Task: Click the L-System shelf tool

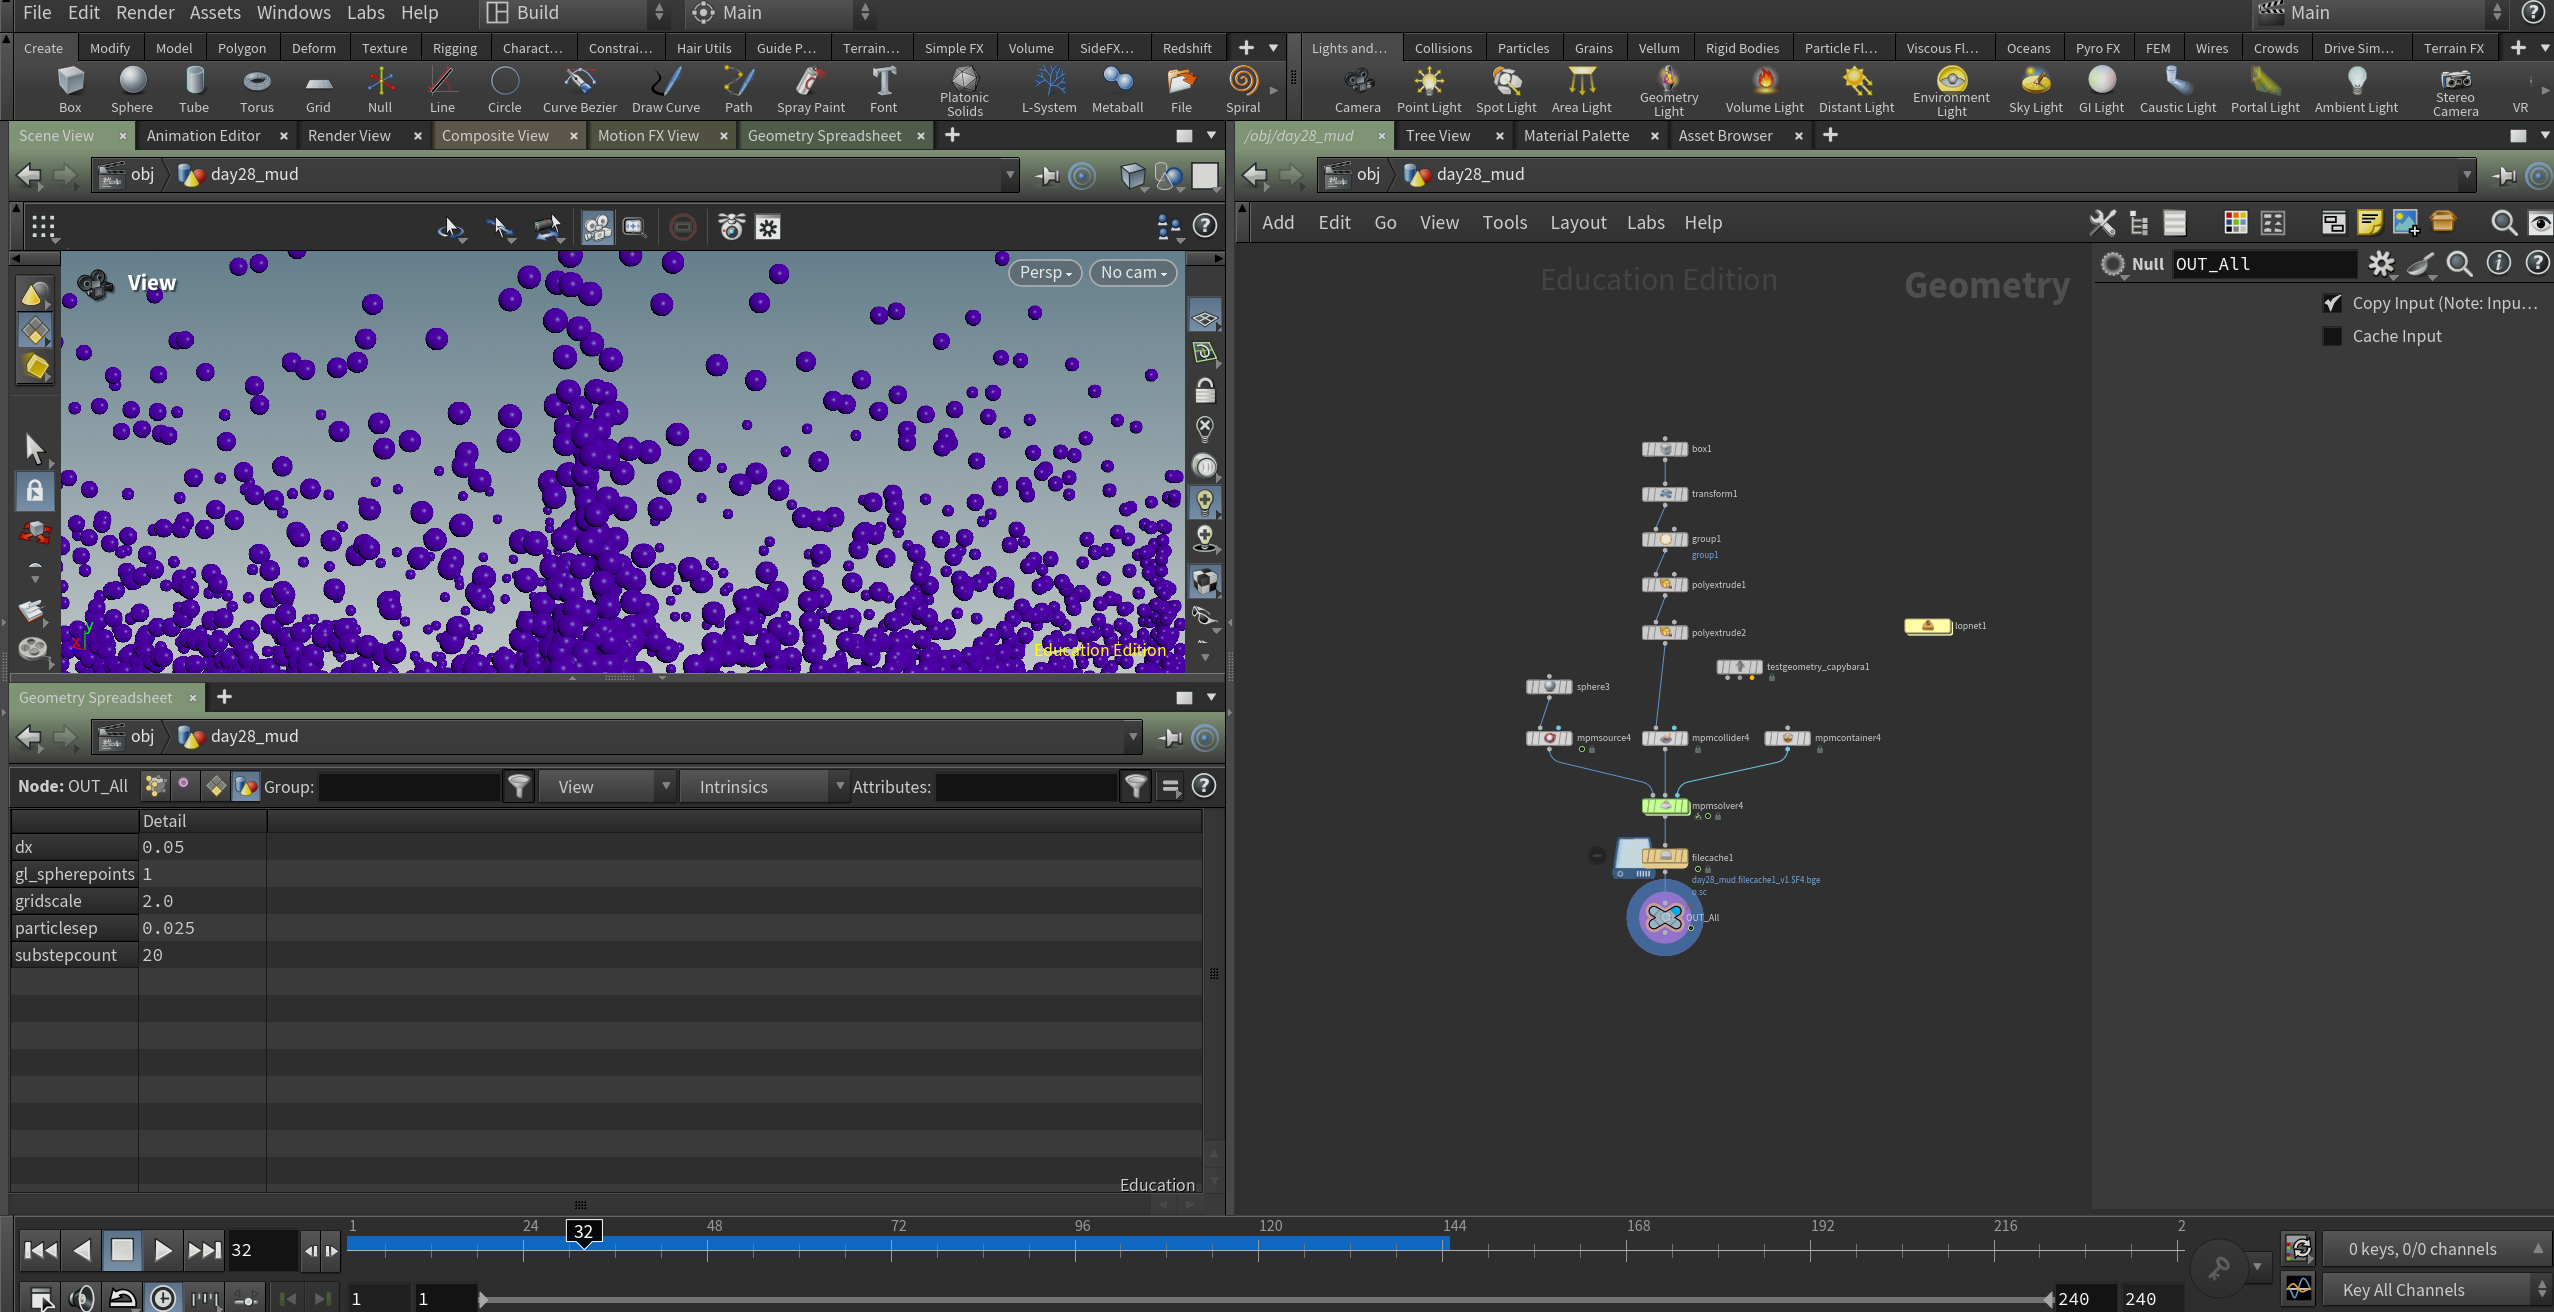Action: click(x=1049, y=89)
